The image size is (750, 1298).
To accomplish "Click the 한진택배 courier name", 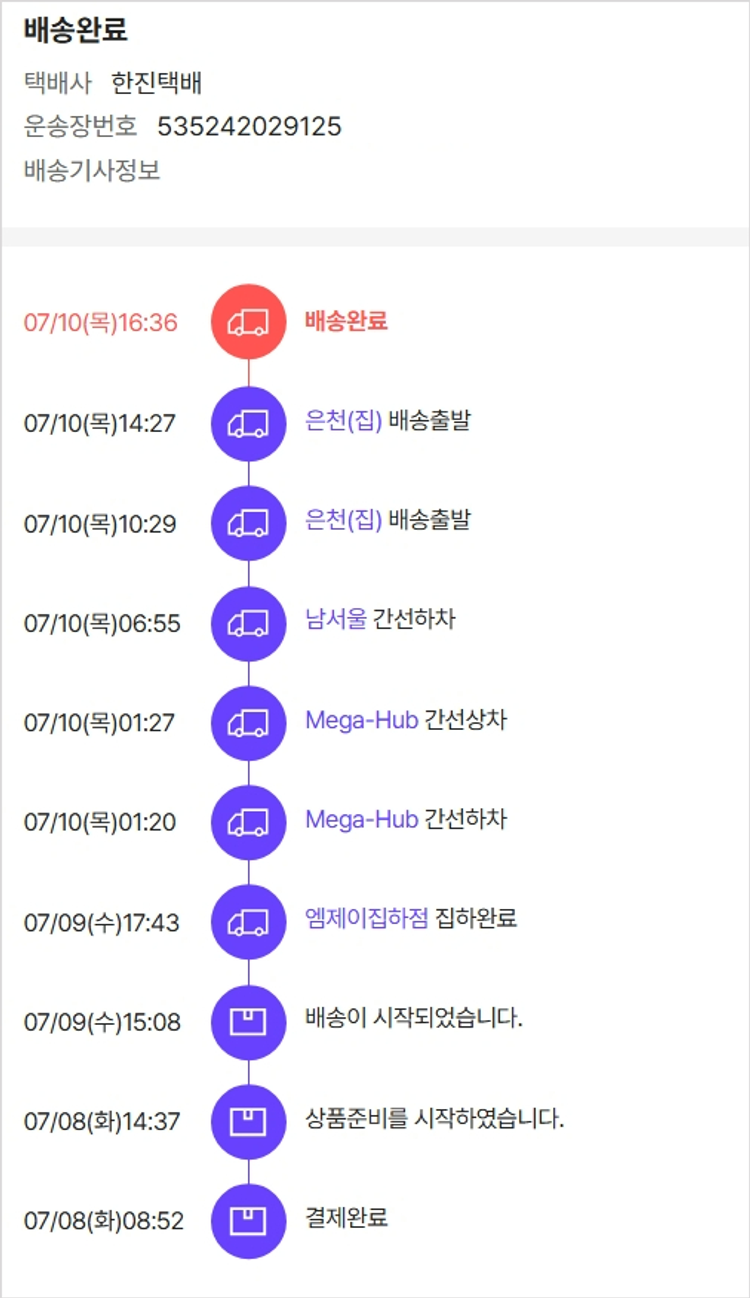I will tap(157, 83).
